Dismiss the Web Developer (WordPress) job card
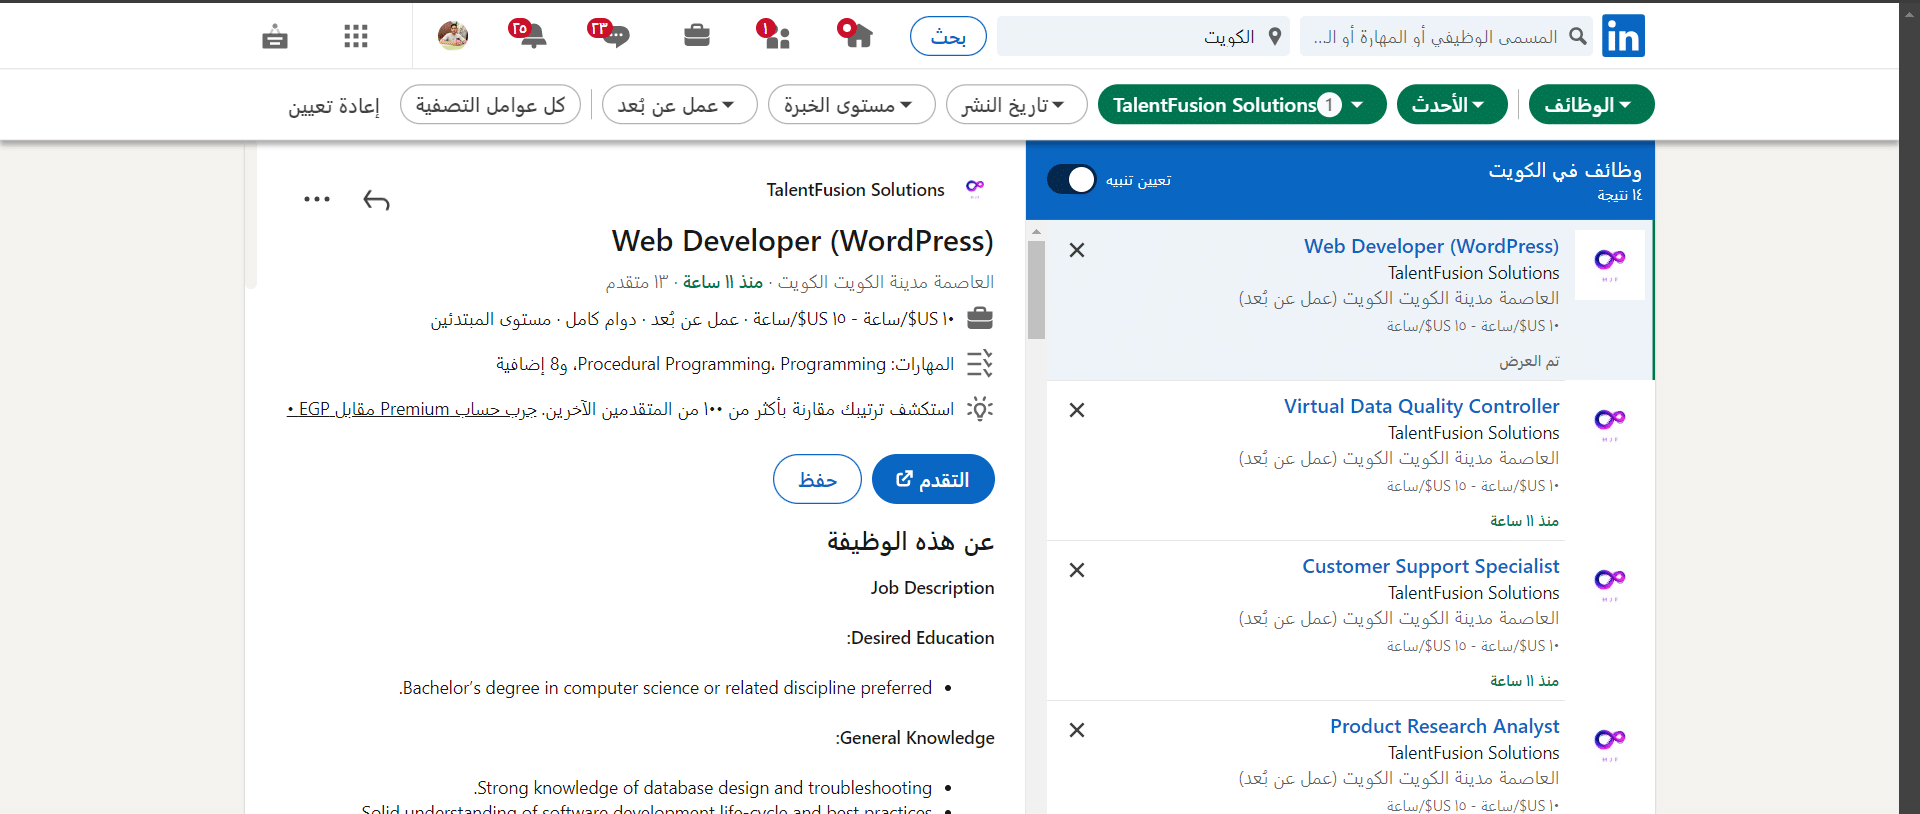 pos(1077,250)
